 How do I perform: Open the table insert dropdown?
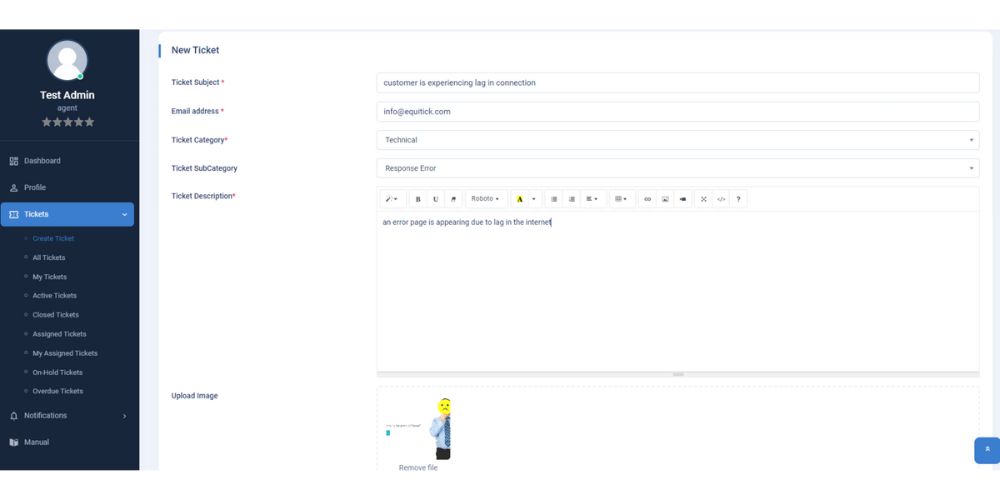[621, 199]
